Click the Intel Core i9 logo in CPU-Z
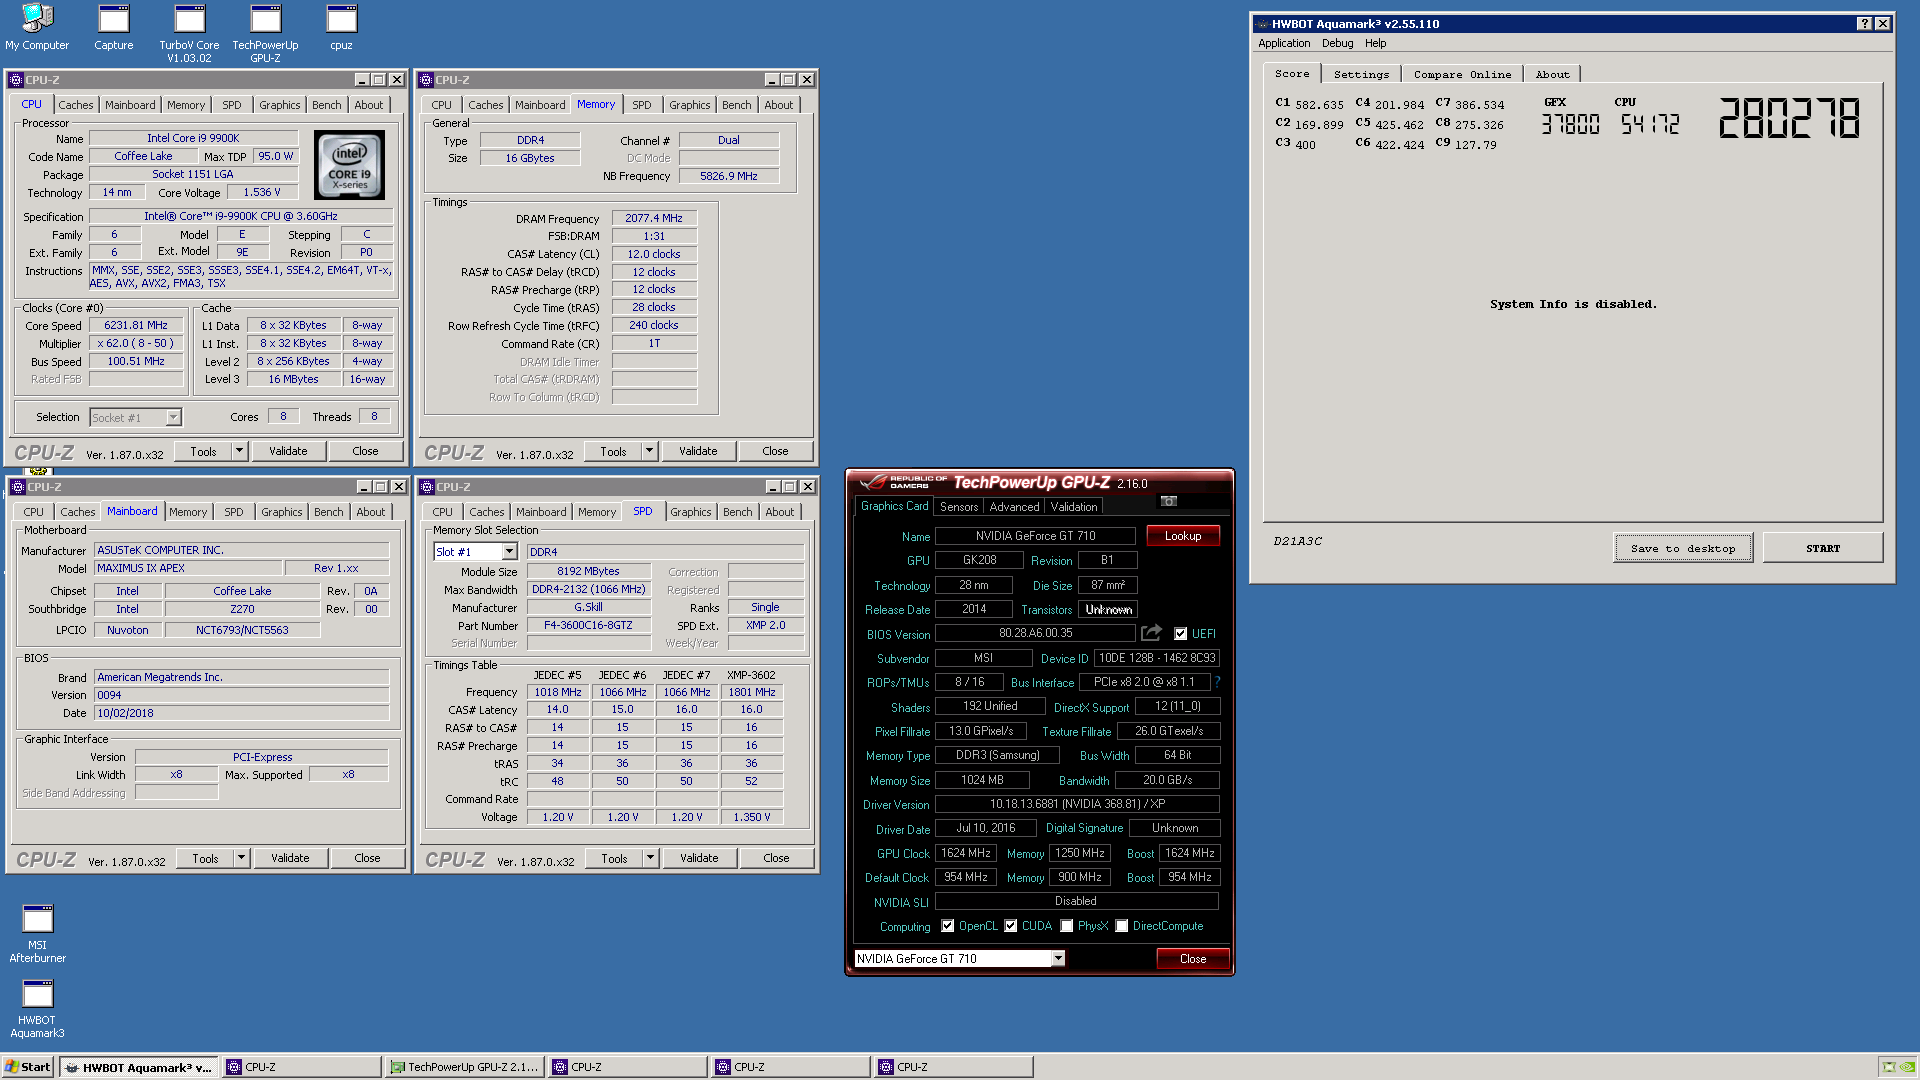The height and width of the screenshot is (1080, 1920). [x=350, y=165]
